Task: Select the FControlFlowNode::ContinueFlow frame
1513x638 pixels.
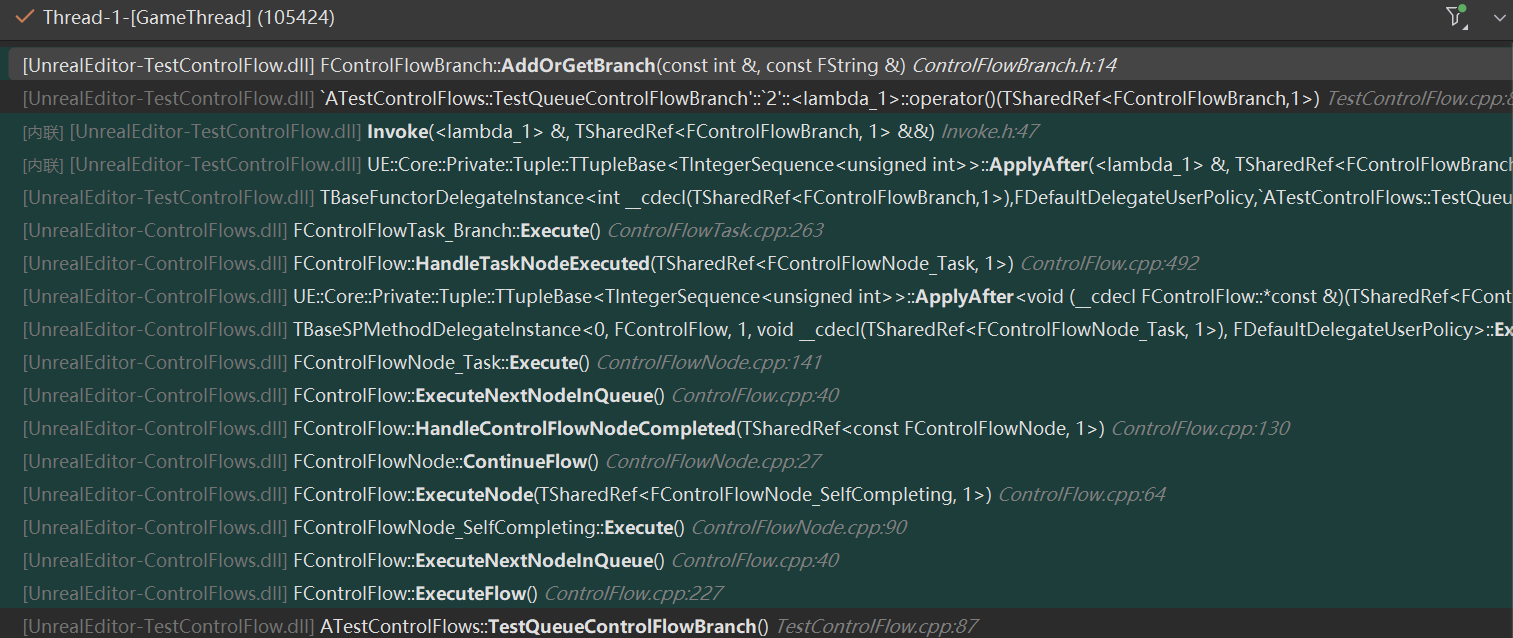Action: 446,461
